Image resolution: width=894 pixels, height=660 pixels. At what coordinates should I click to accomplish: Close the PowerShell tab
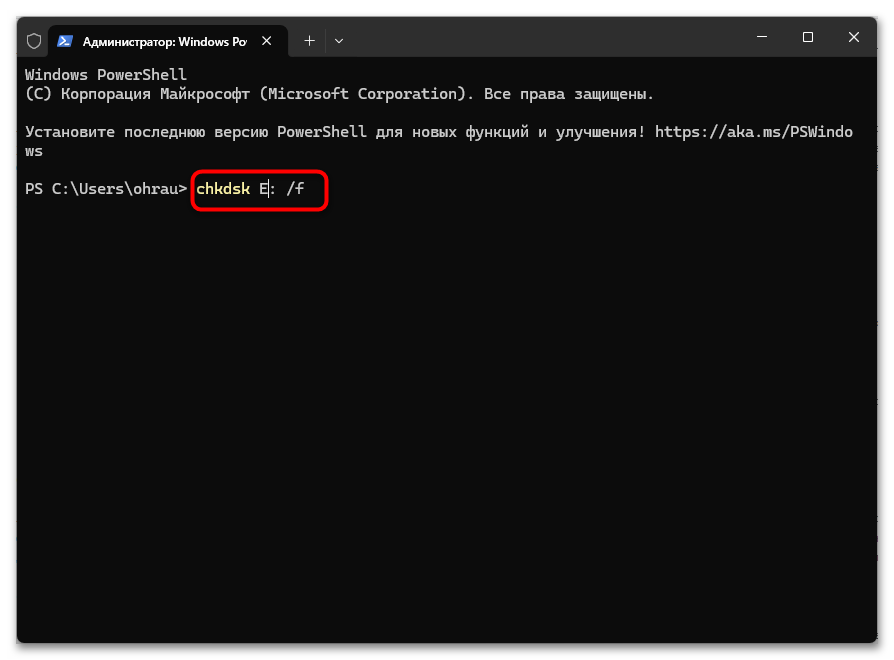[266, 41]
